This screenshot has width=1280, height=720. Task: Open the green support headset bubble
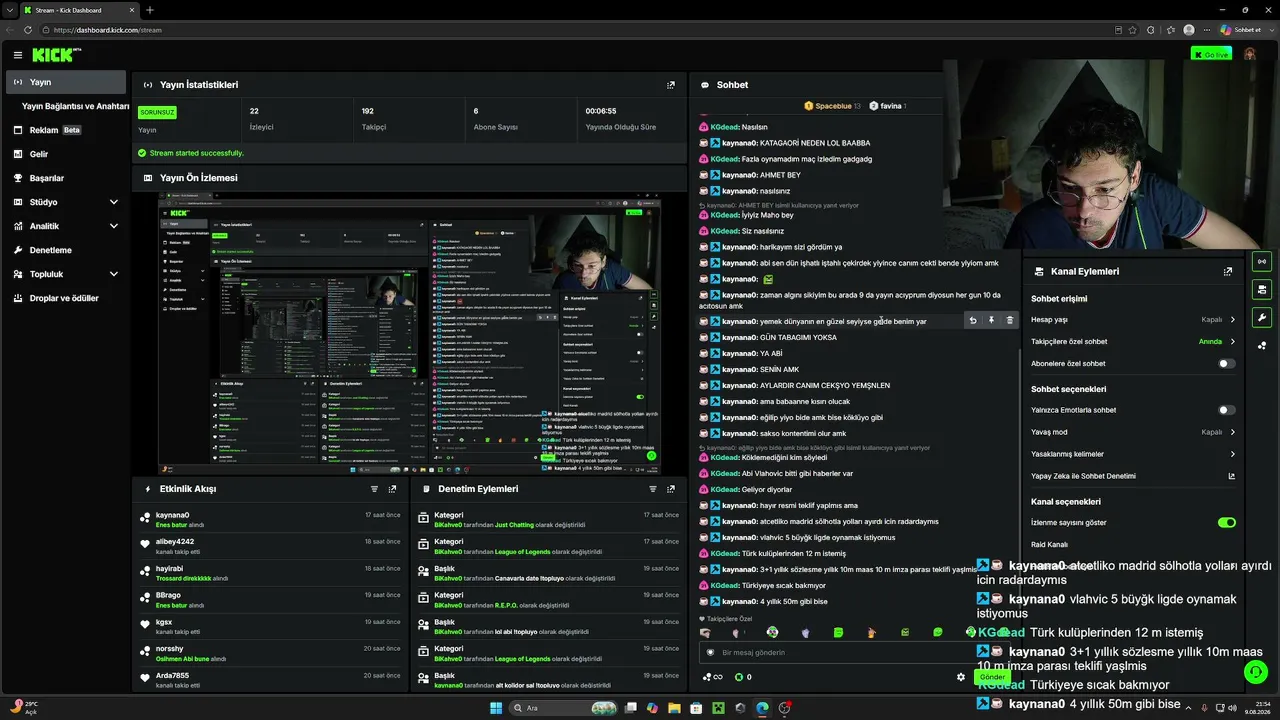(1256, 672)
